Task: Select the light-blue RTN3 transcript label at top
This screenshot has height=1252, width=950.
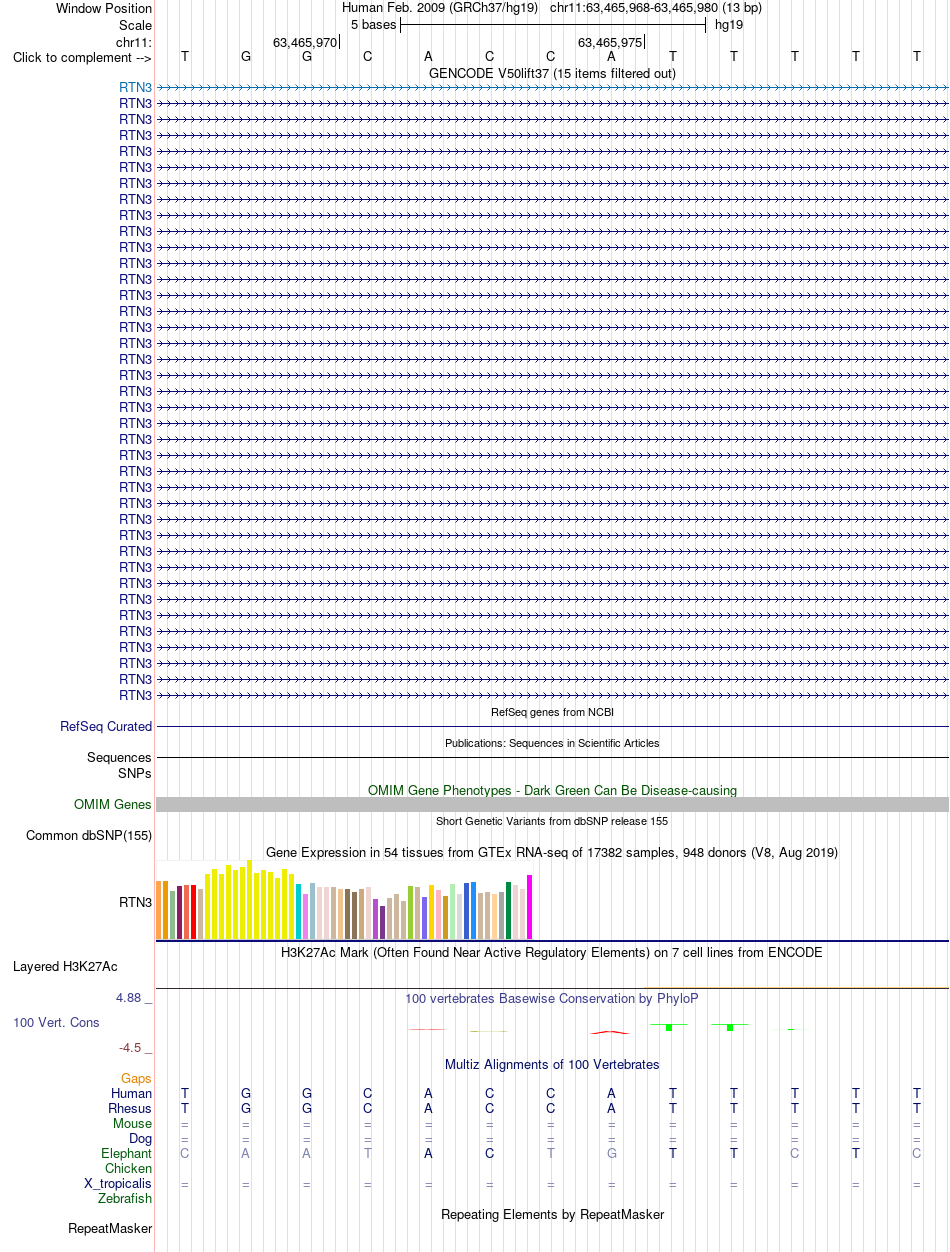Action: click(x=136, y=87)
